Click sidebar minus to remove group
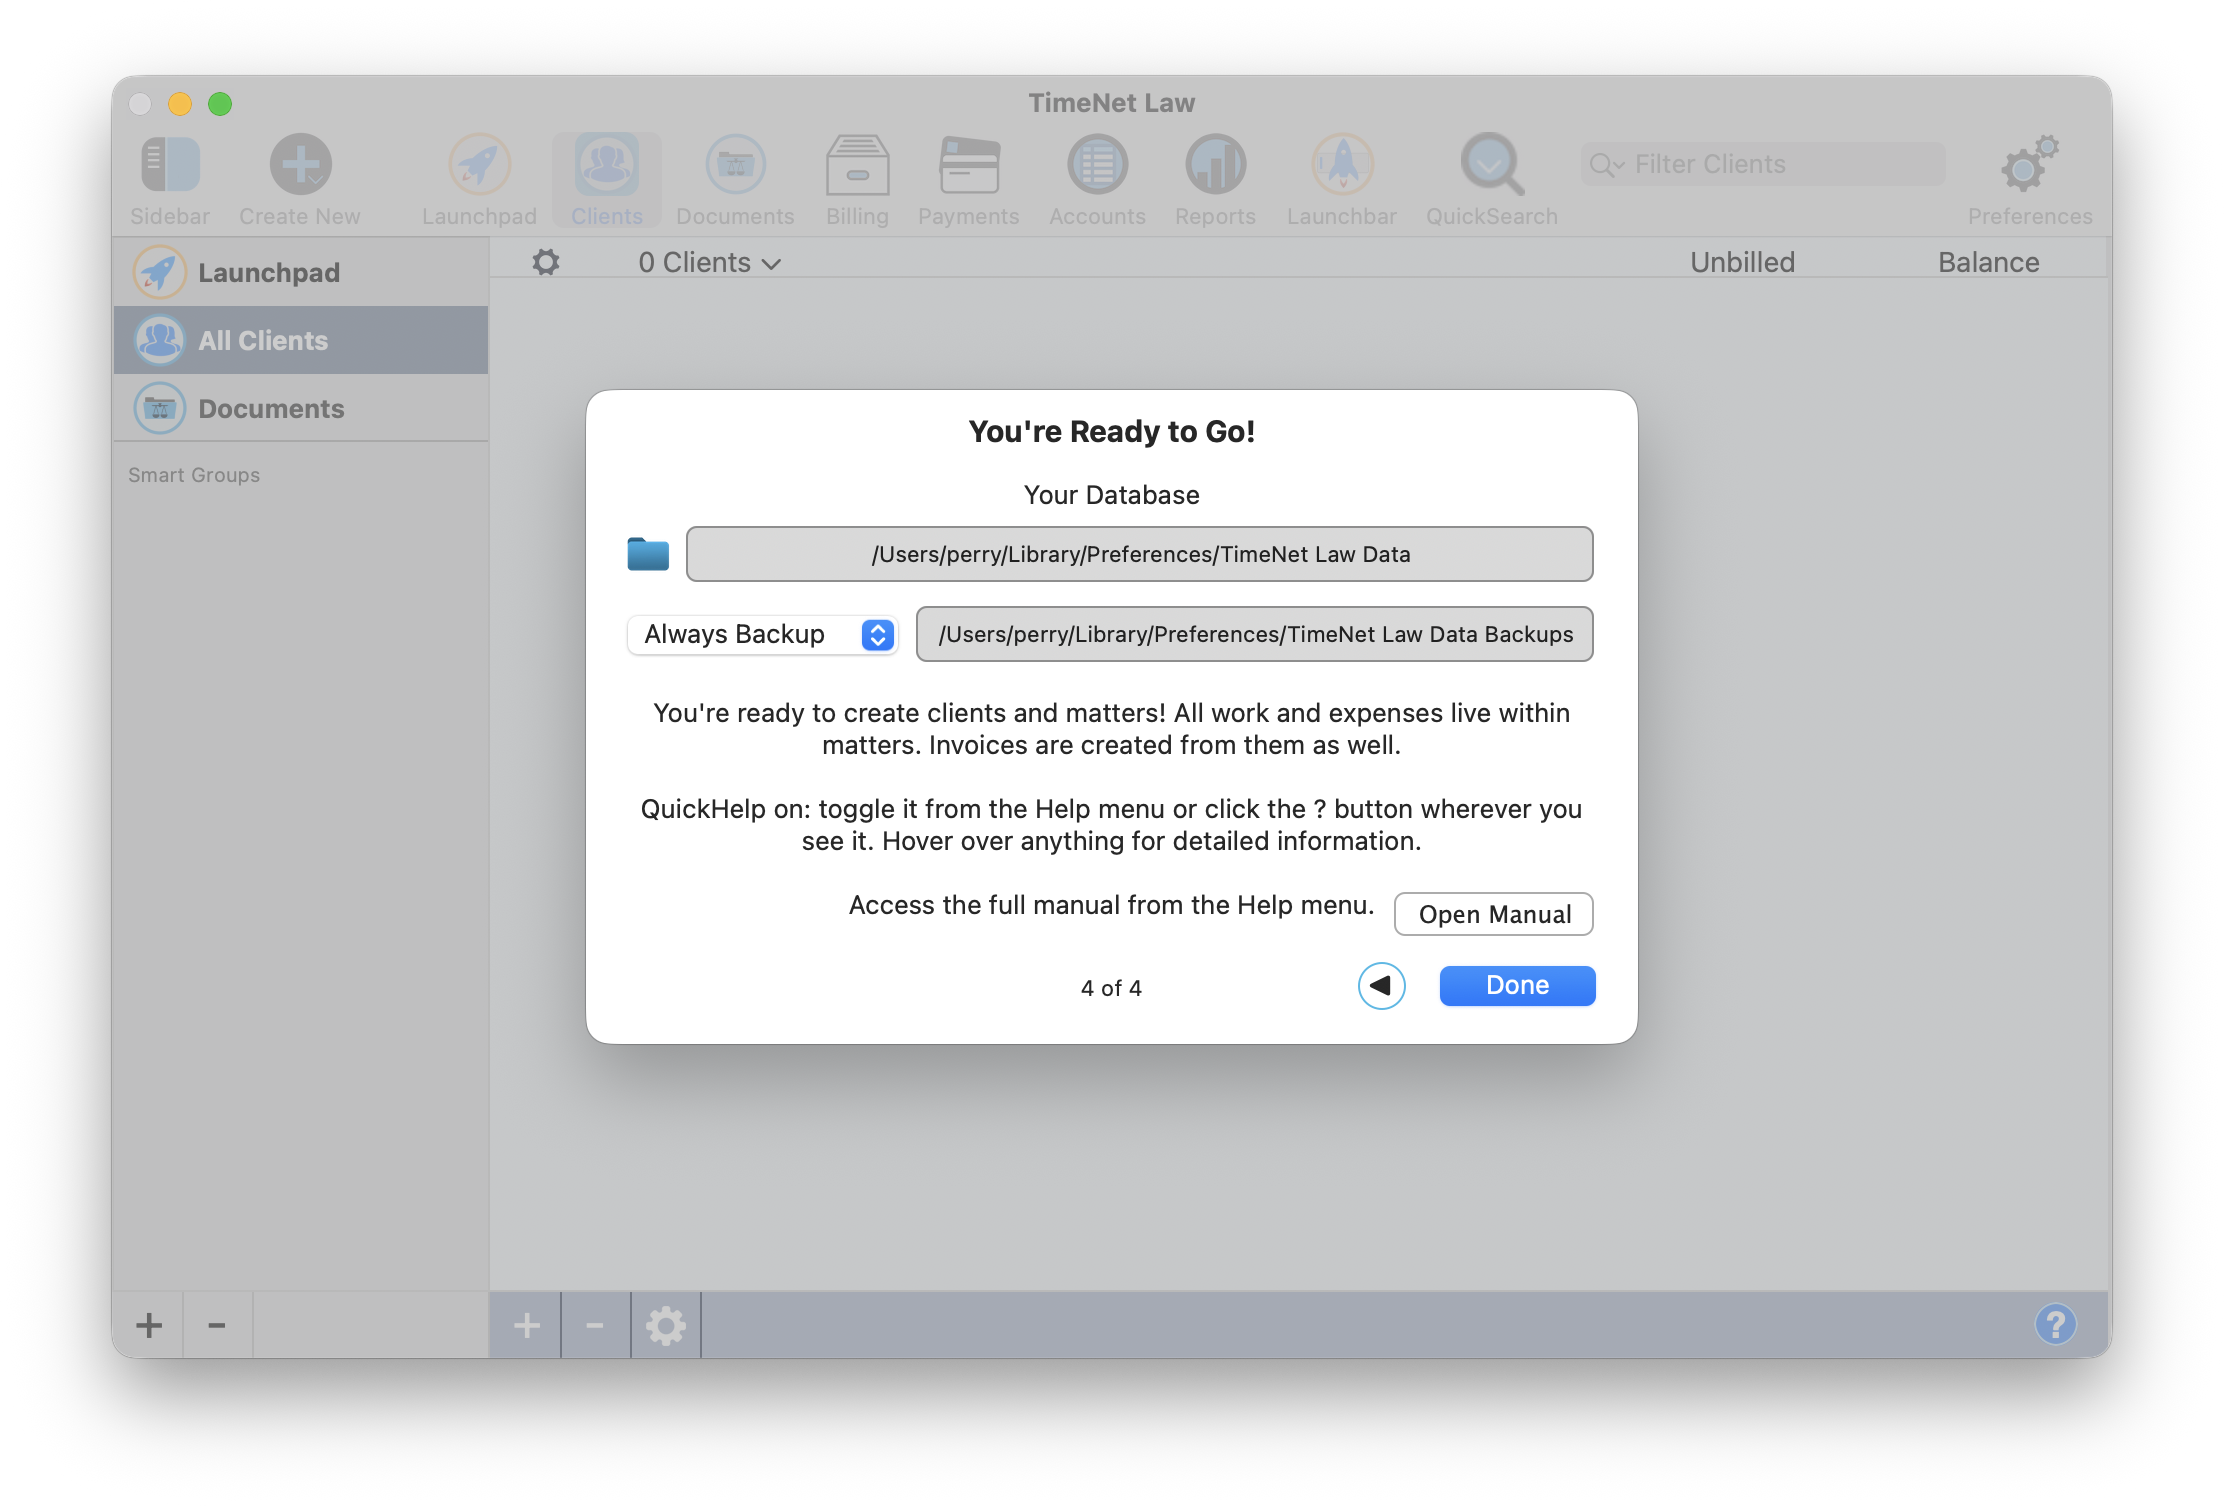Image resolution: width=2224 pixels, height=1506 pixels. pyautogui.click(x=217, y=1325)
